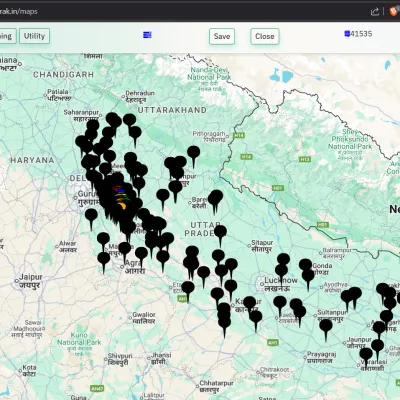400x400 pixels.
Task: Click the Prayagraj city label
Action: 321,357
